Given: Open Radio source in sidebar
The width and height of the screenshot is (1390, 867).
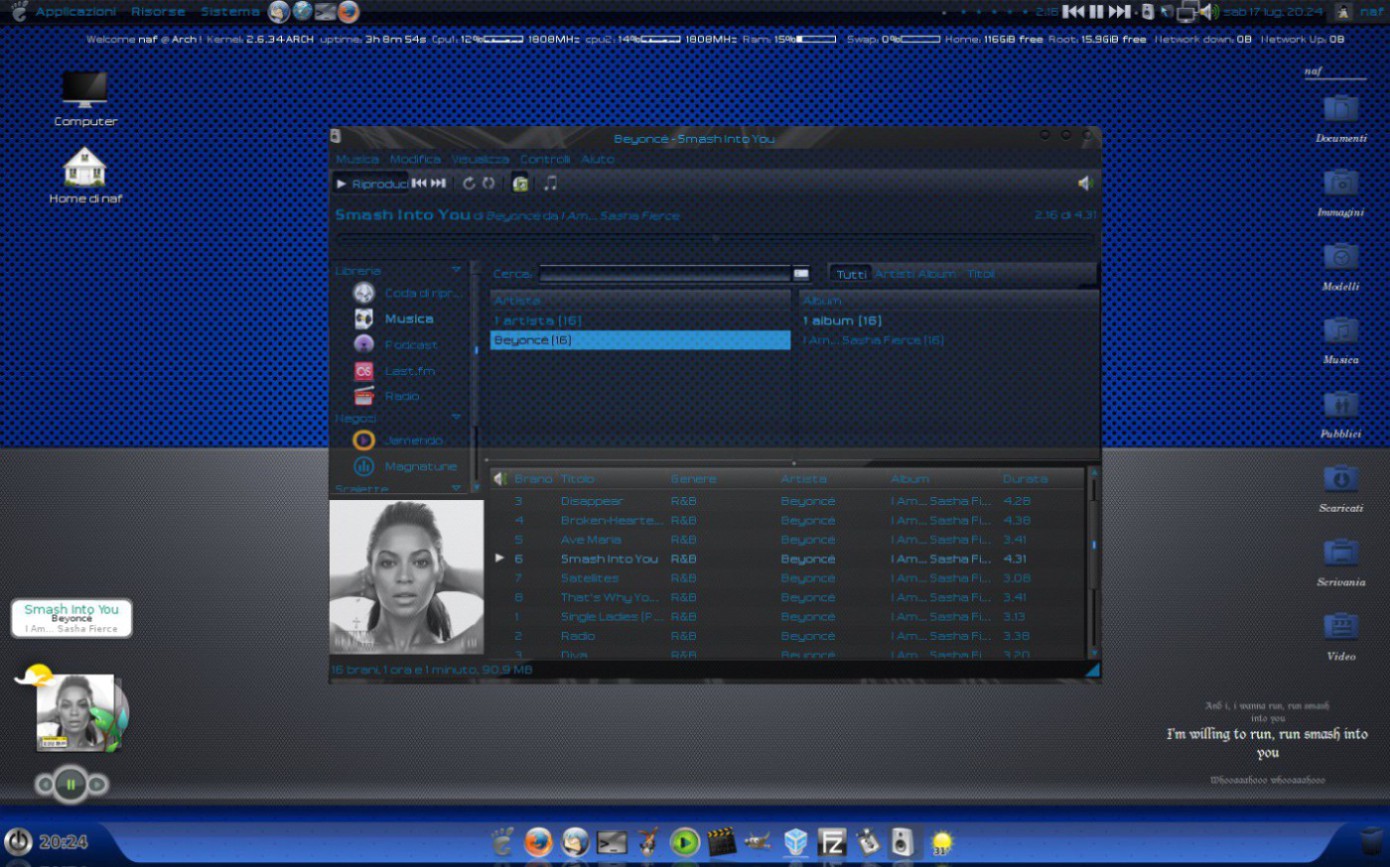Looking at the screenshot, I should 387,396.
